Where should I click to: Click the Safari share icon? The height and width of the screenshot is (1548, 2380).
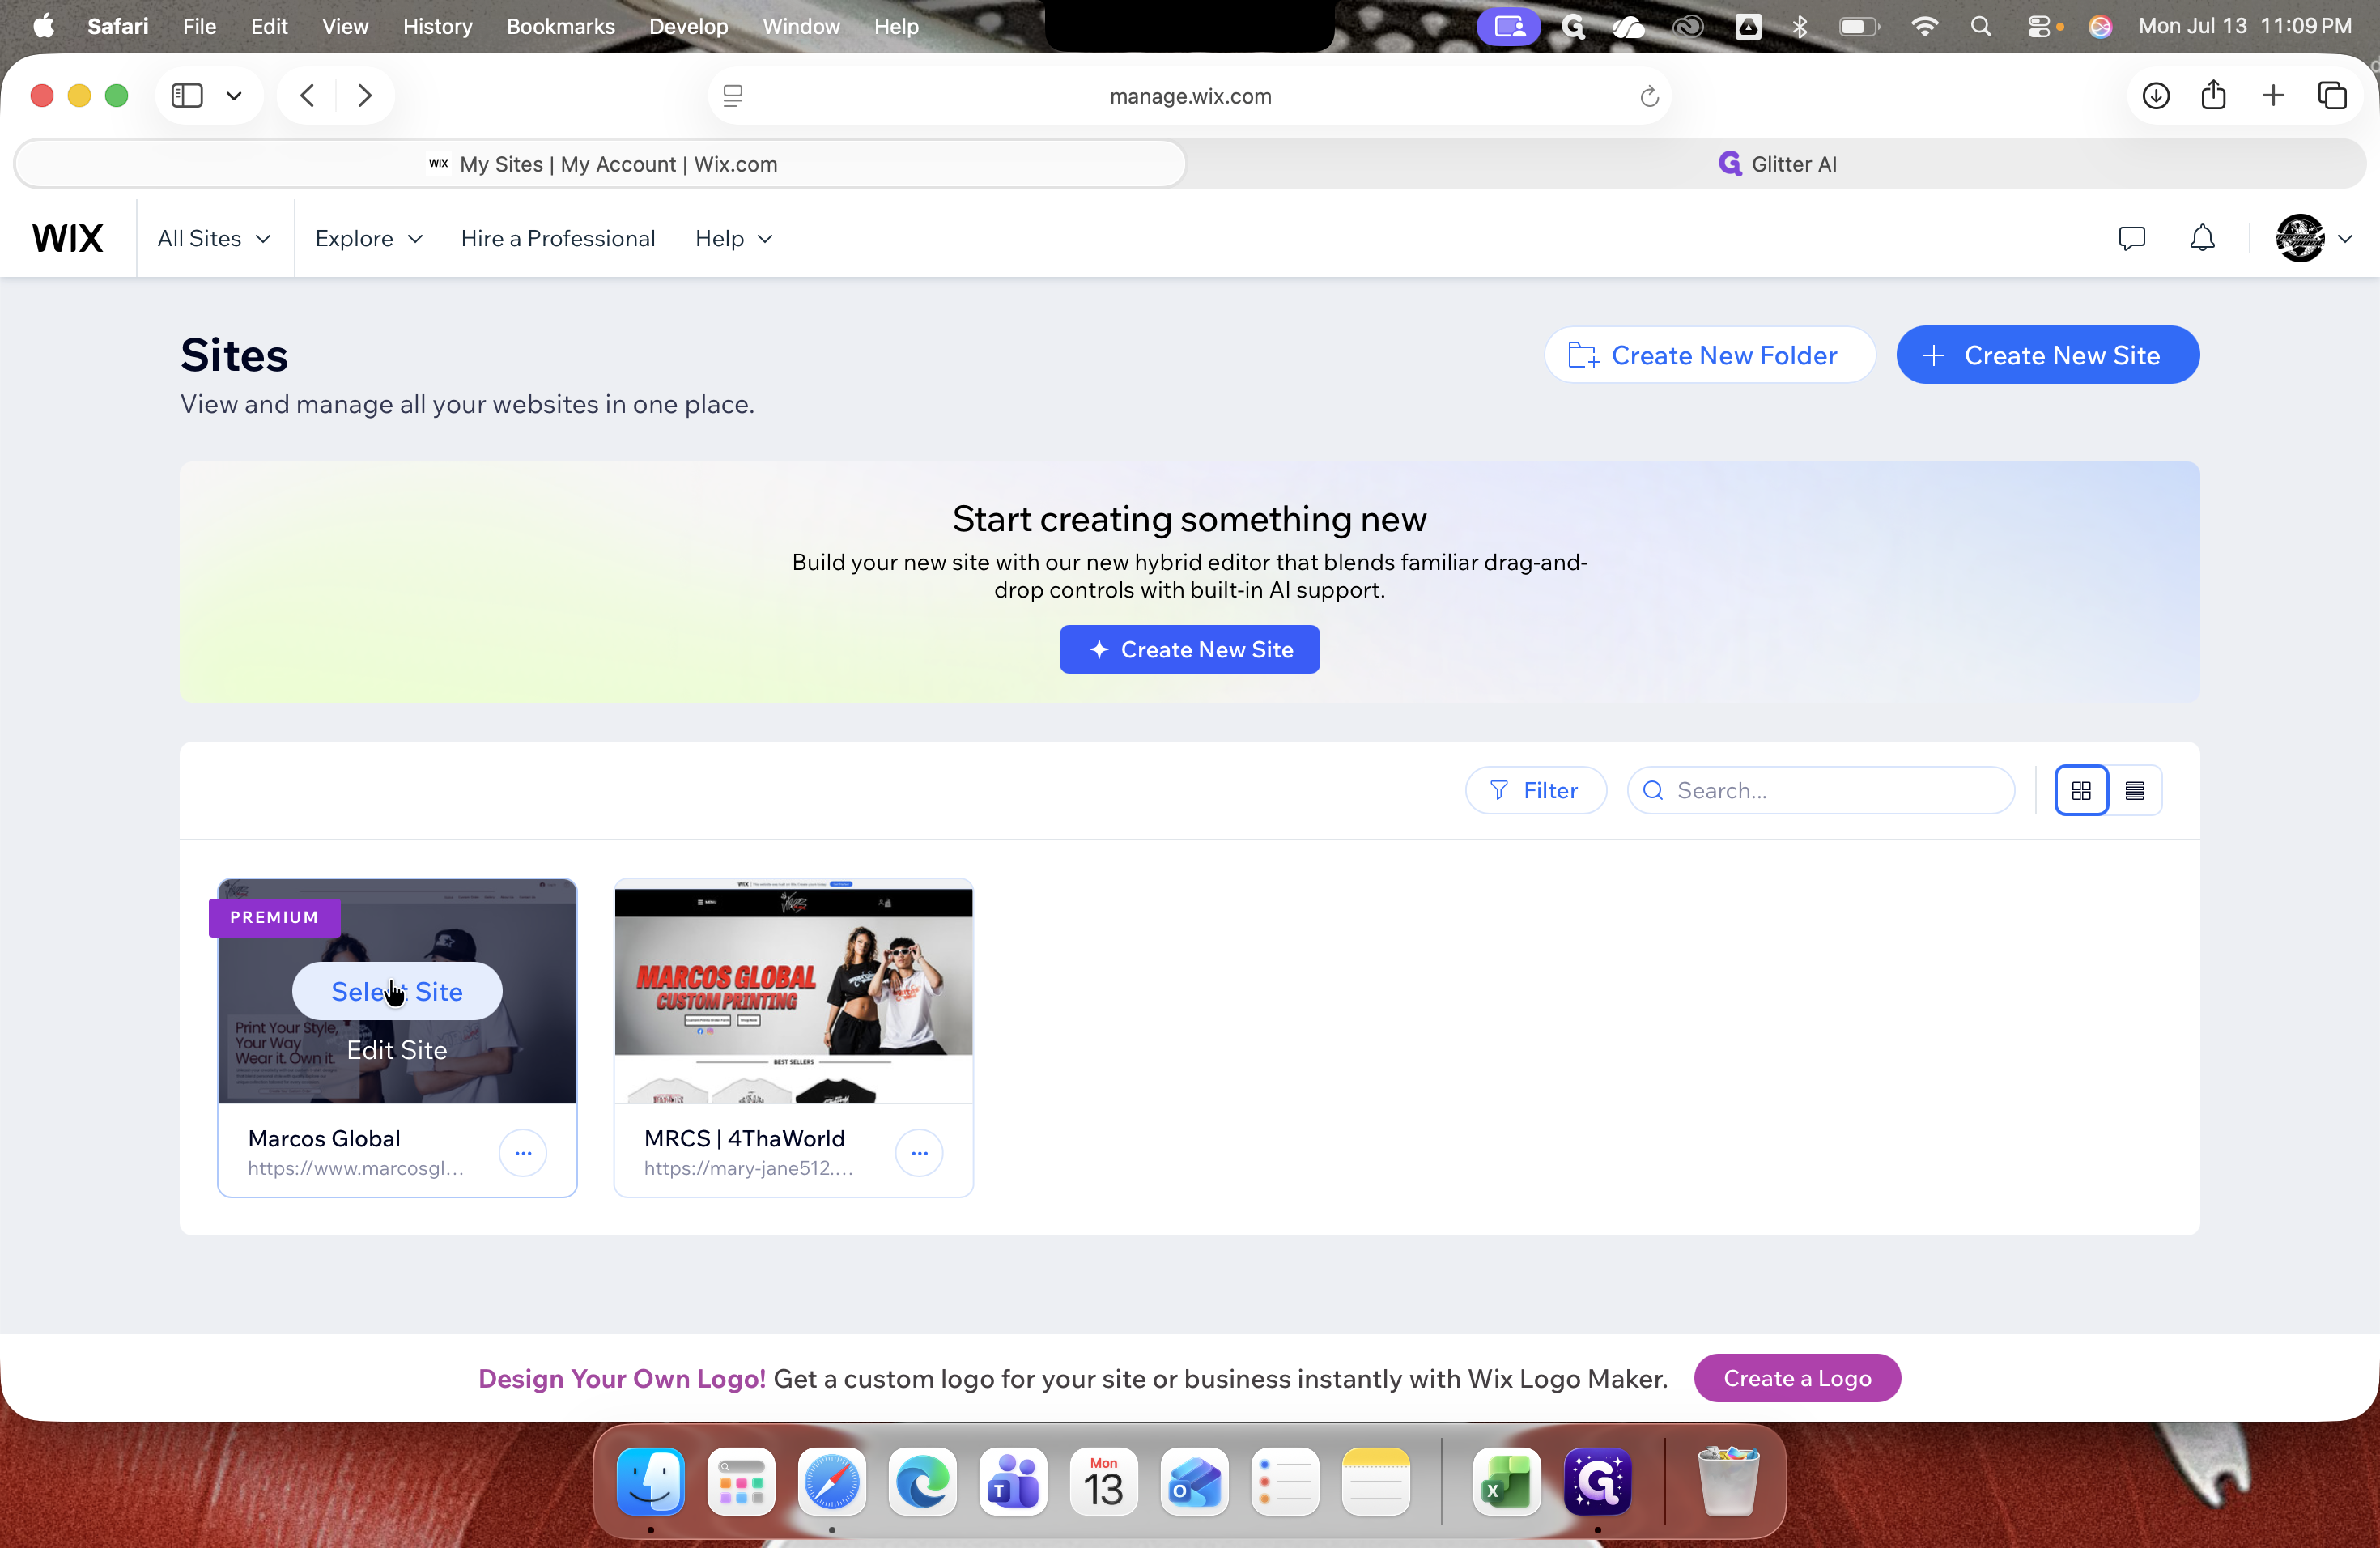tap(2214, 95)
